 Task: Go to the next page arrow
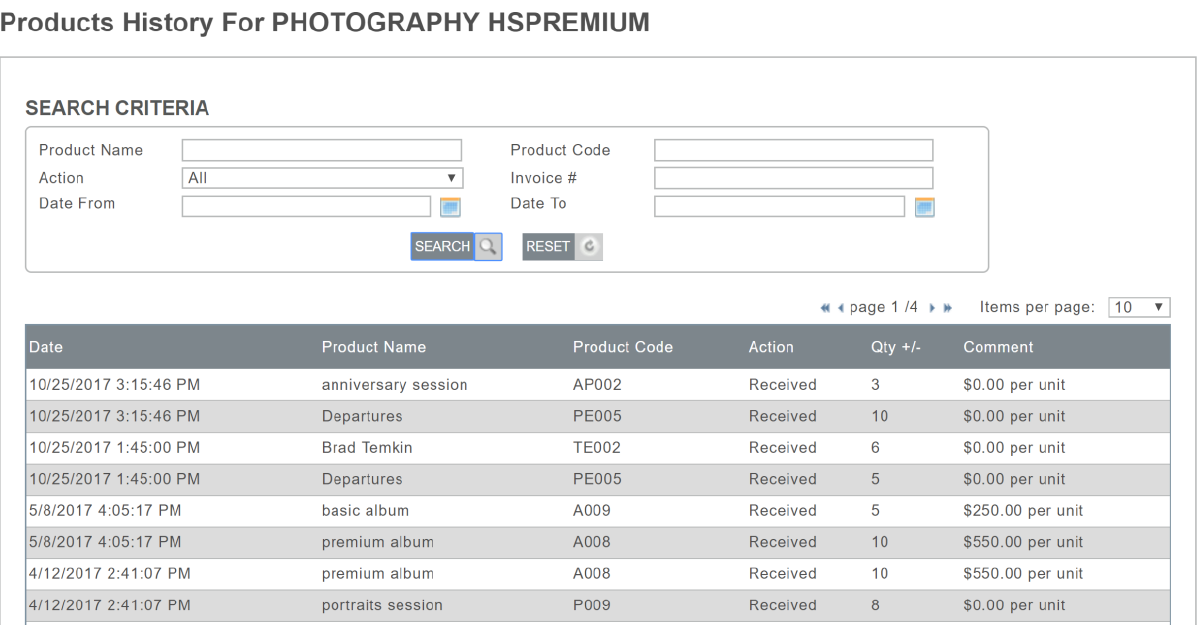[x=932, y=308]
